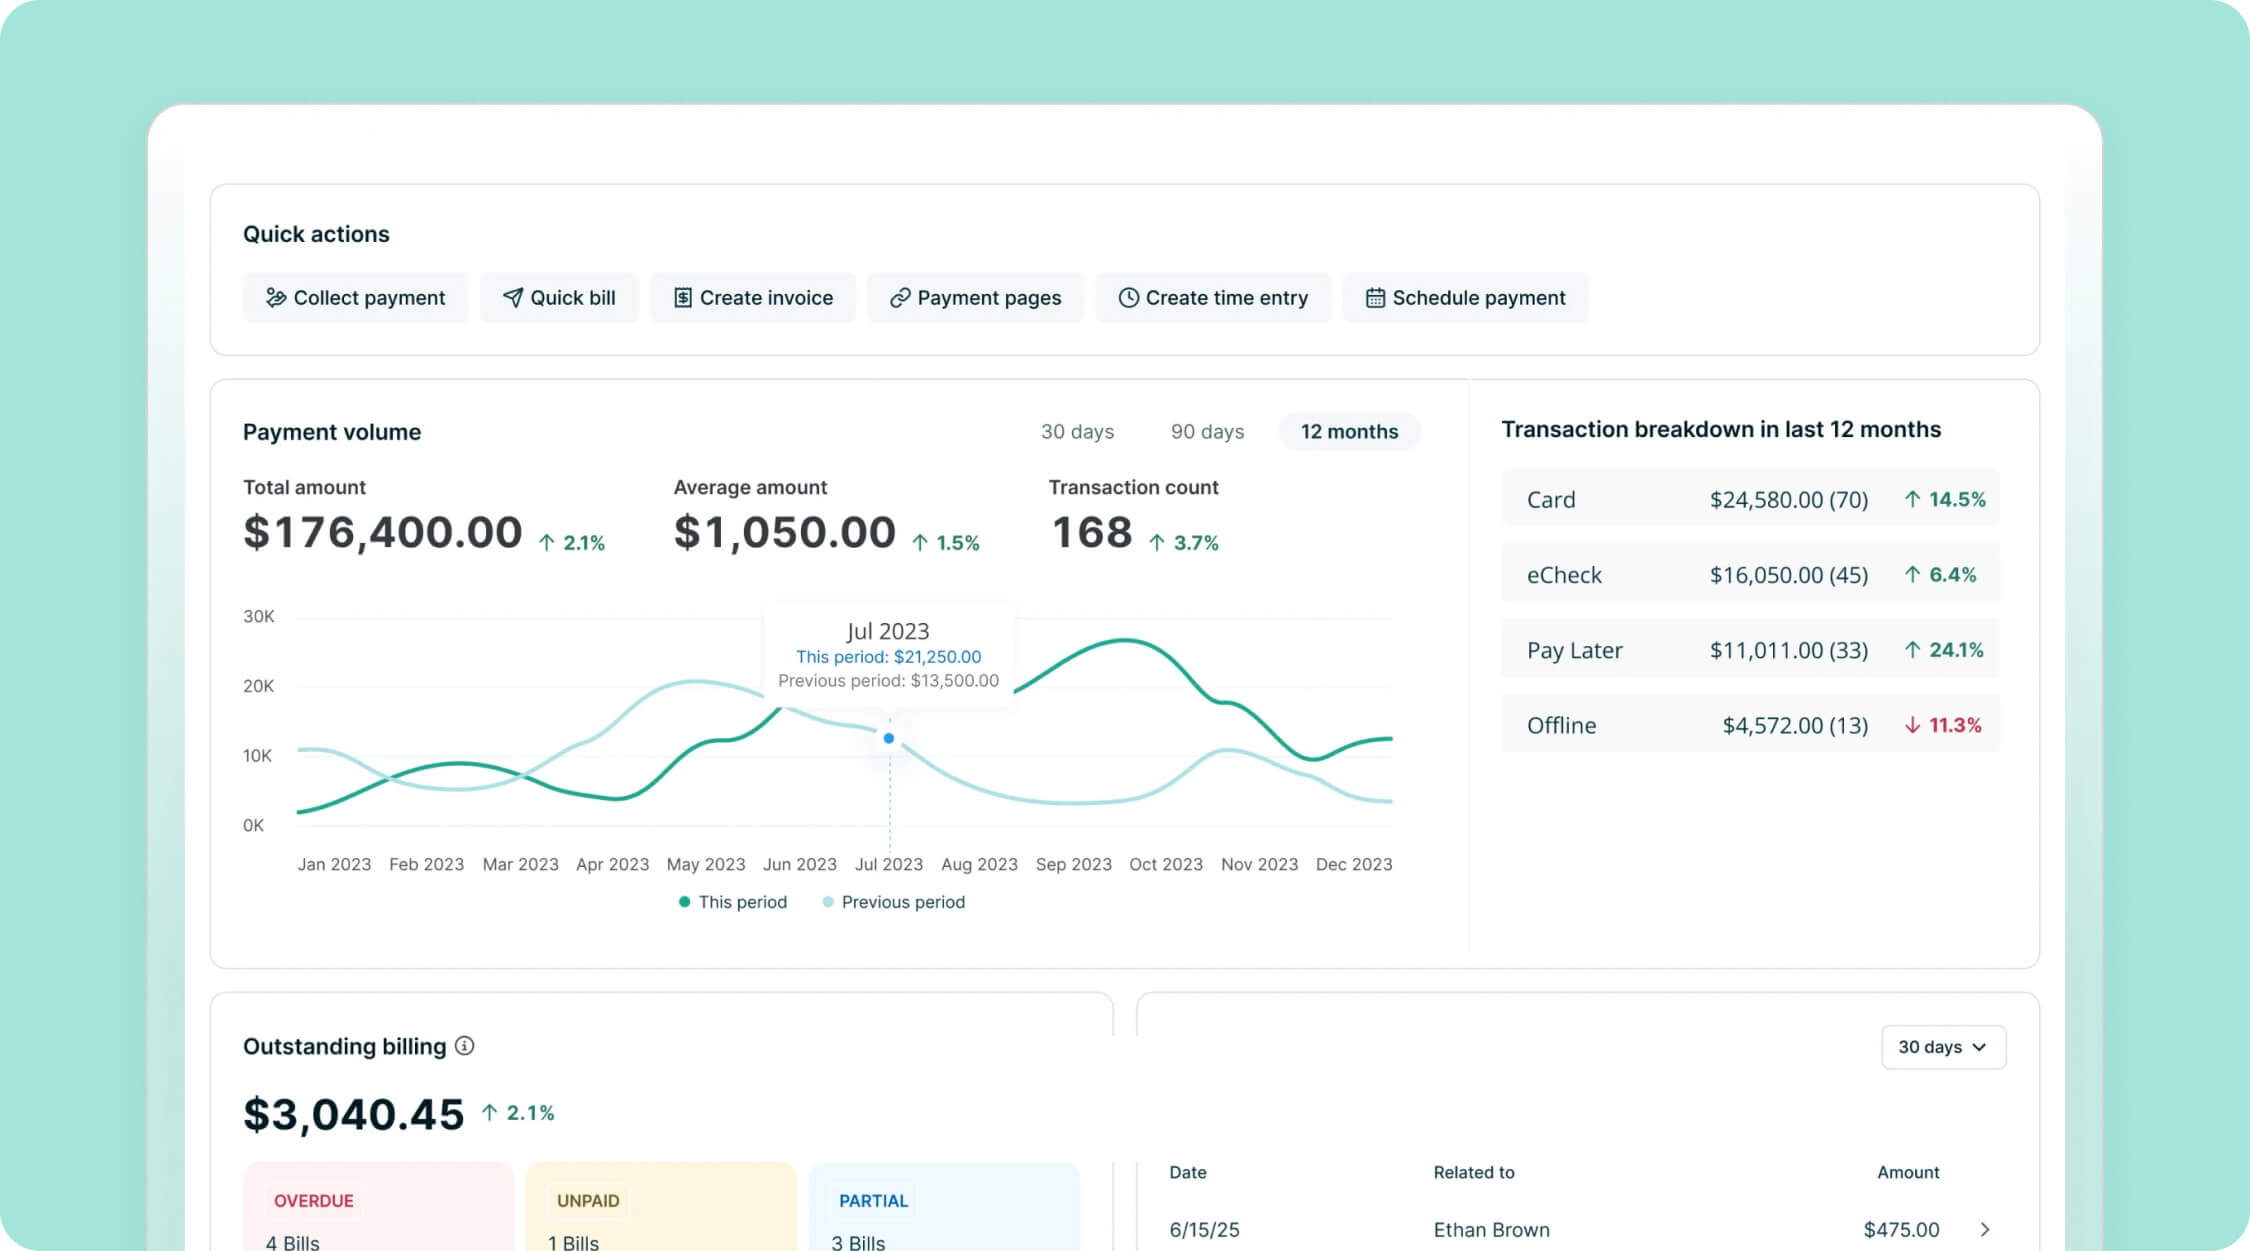This screenshot has height=1251, width=2250.
Task: Select the Create invoice document icon
Action: (681, 298)
